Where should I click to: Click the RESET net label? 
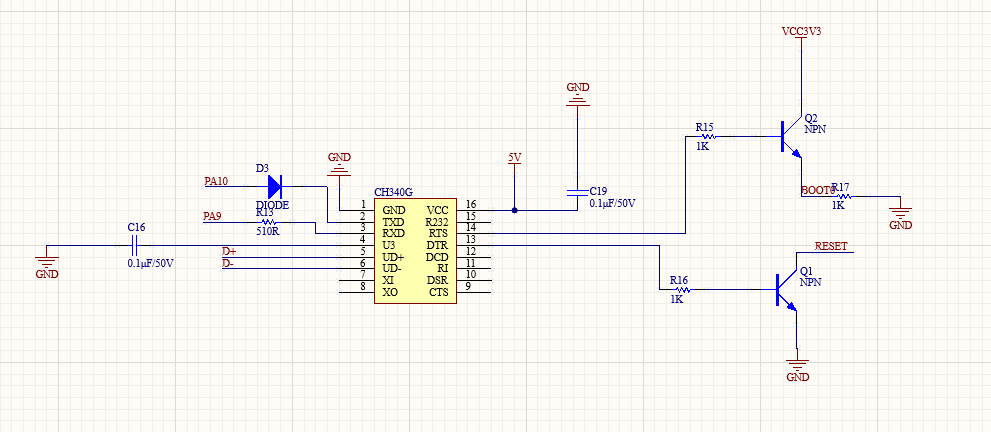click(x=831, y=246)
